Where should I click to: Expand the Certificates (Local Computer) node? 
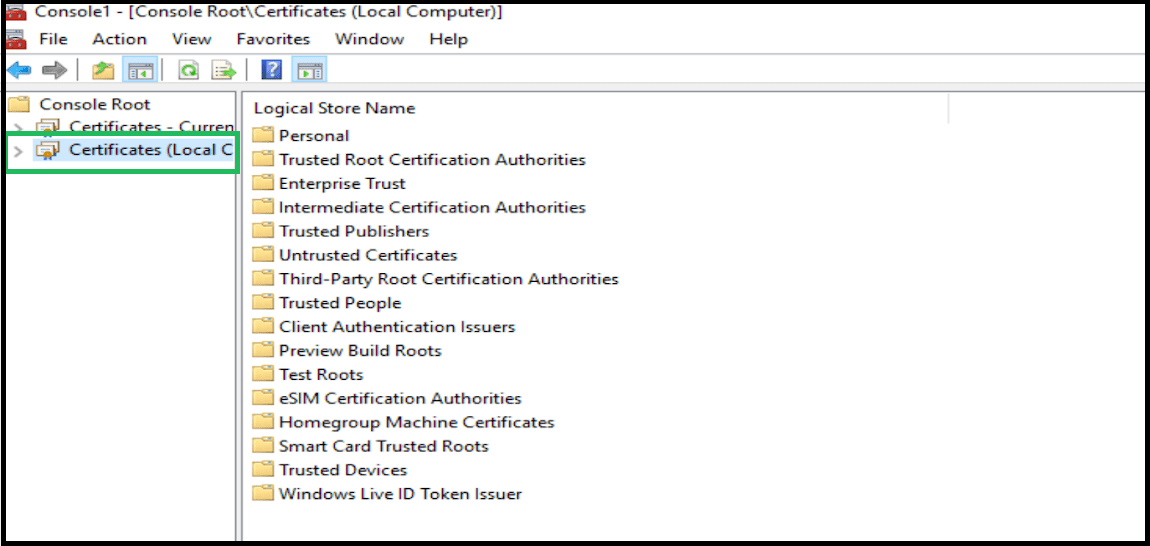18,151
